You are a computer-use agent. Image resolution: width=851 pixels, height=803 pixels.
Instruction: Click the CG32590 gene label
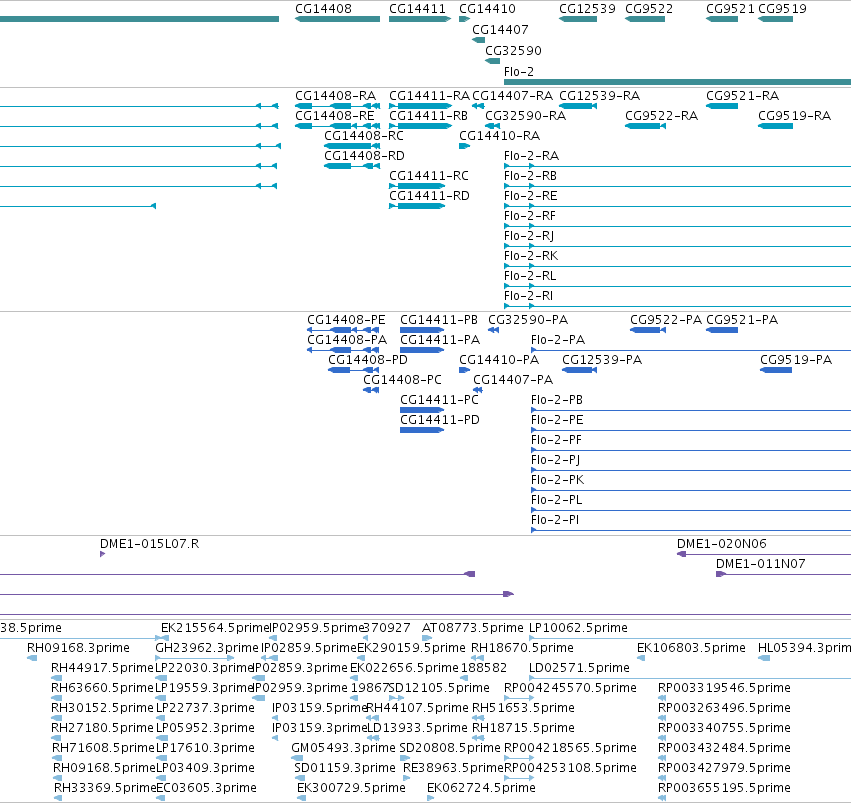513,51
